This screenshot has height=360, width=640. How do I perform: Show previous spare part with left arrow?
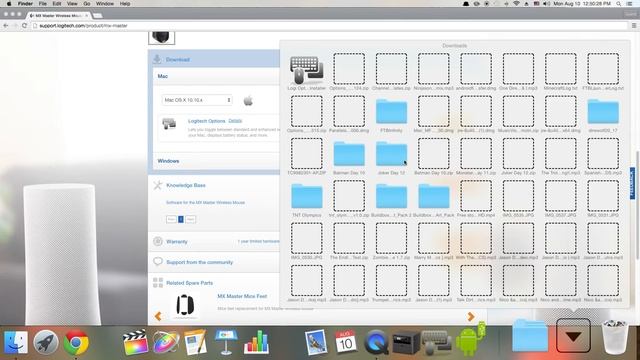[x=158, y=316]
